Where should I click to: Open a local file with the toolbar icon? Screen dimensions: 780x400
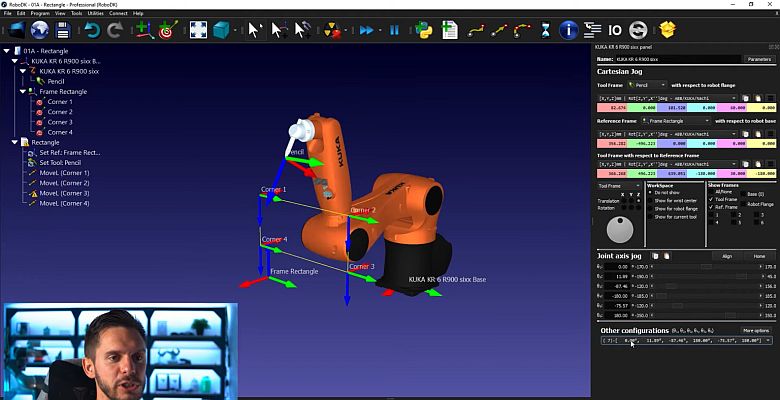pos(16,30)
